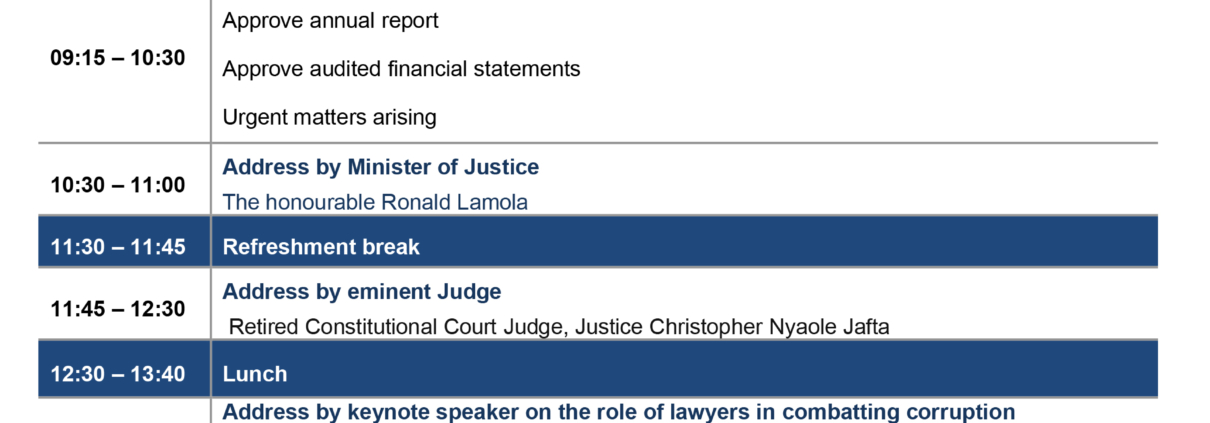Select 'Approve audited financial statements' agenda item
The width and height of the screenshot is (1210, 423).
point(401,69)
